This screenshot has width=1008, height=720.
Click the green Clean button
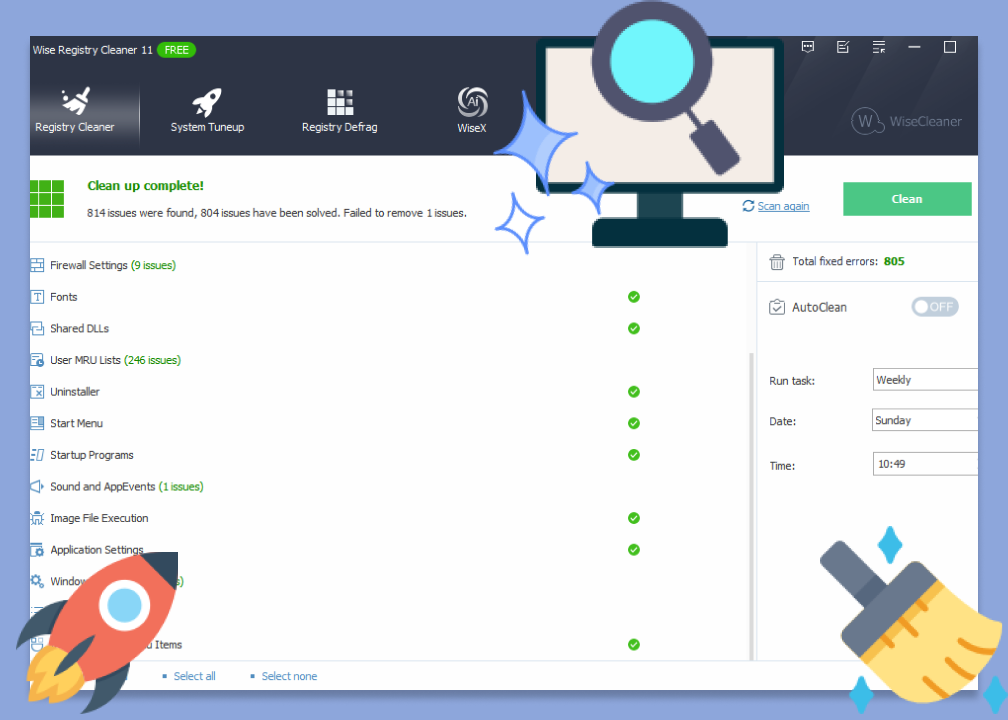coord(907,199)
